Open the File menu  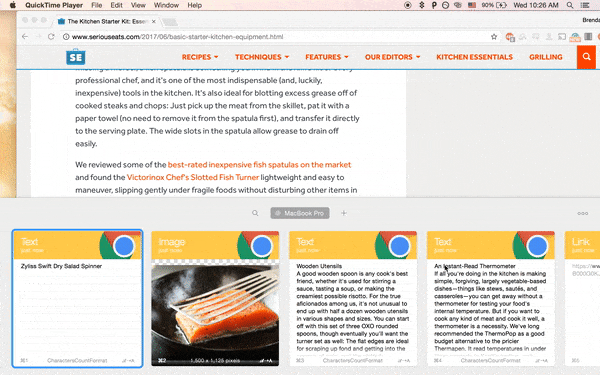pos(96,5)
